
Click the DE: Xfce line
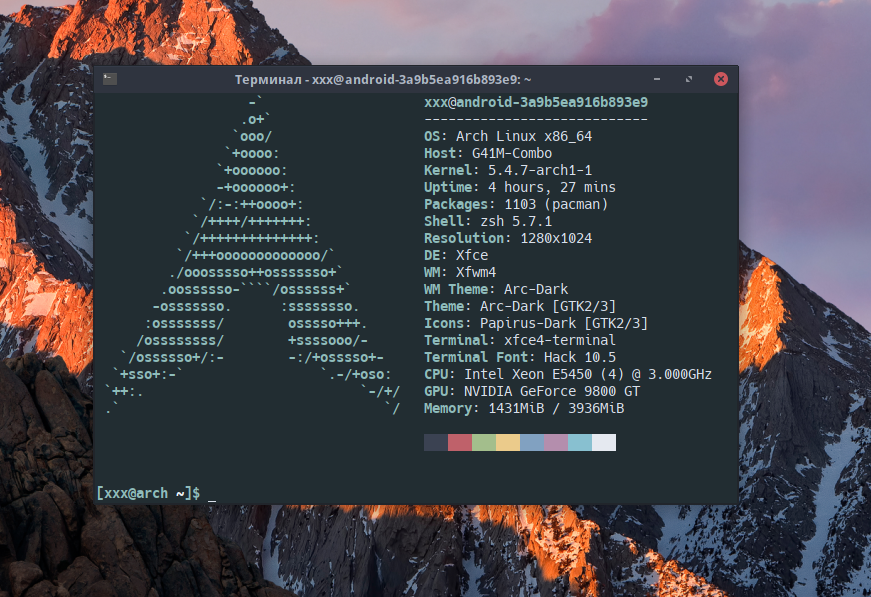click(x=456, y=255)
